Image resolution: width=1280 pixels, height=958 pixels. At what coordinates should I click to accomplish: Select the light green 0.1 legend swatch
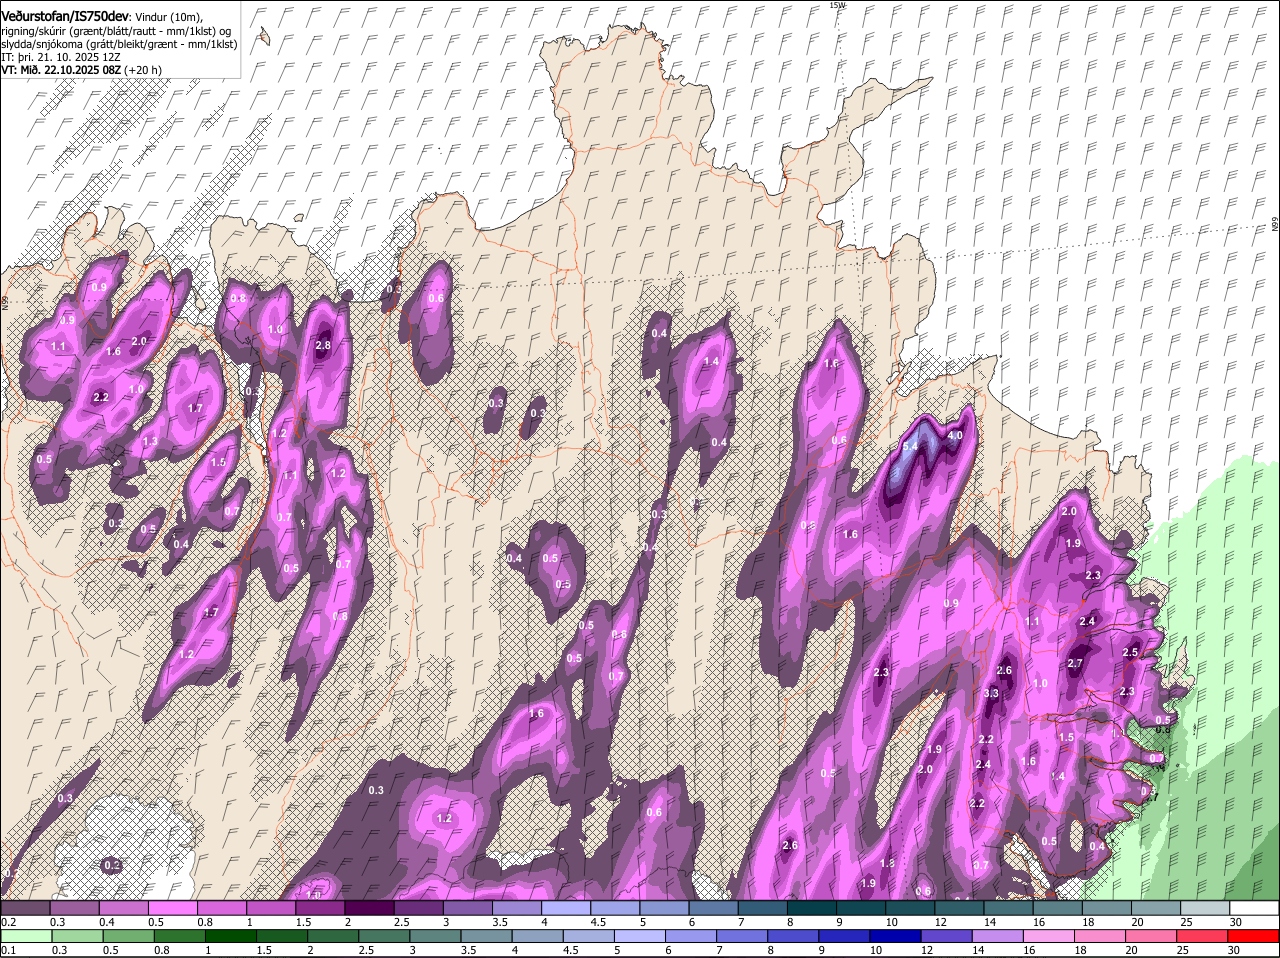point(26,936)
